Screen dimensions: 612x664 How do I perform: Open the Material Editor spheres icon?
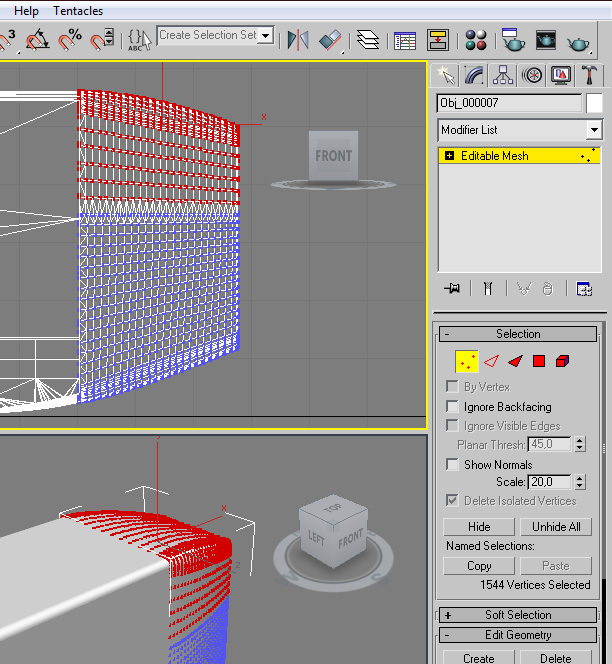click(x=476, y=41)
